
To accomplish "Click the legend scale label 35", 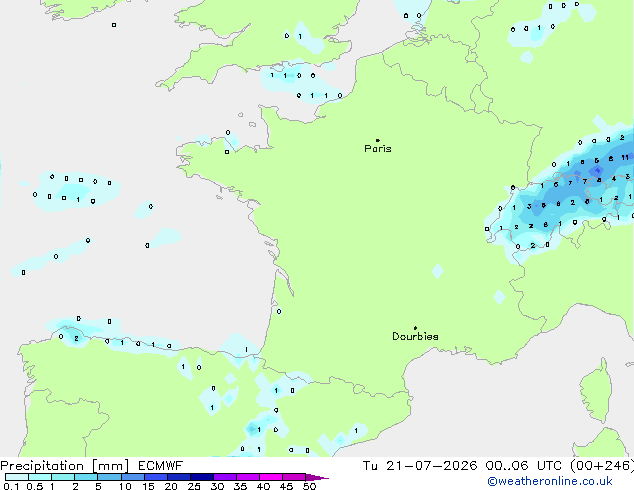I will point(240,486).
